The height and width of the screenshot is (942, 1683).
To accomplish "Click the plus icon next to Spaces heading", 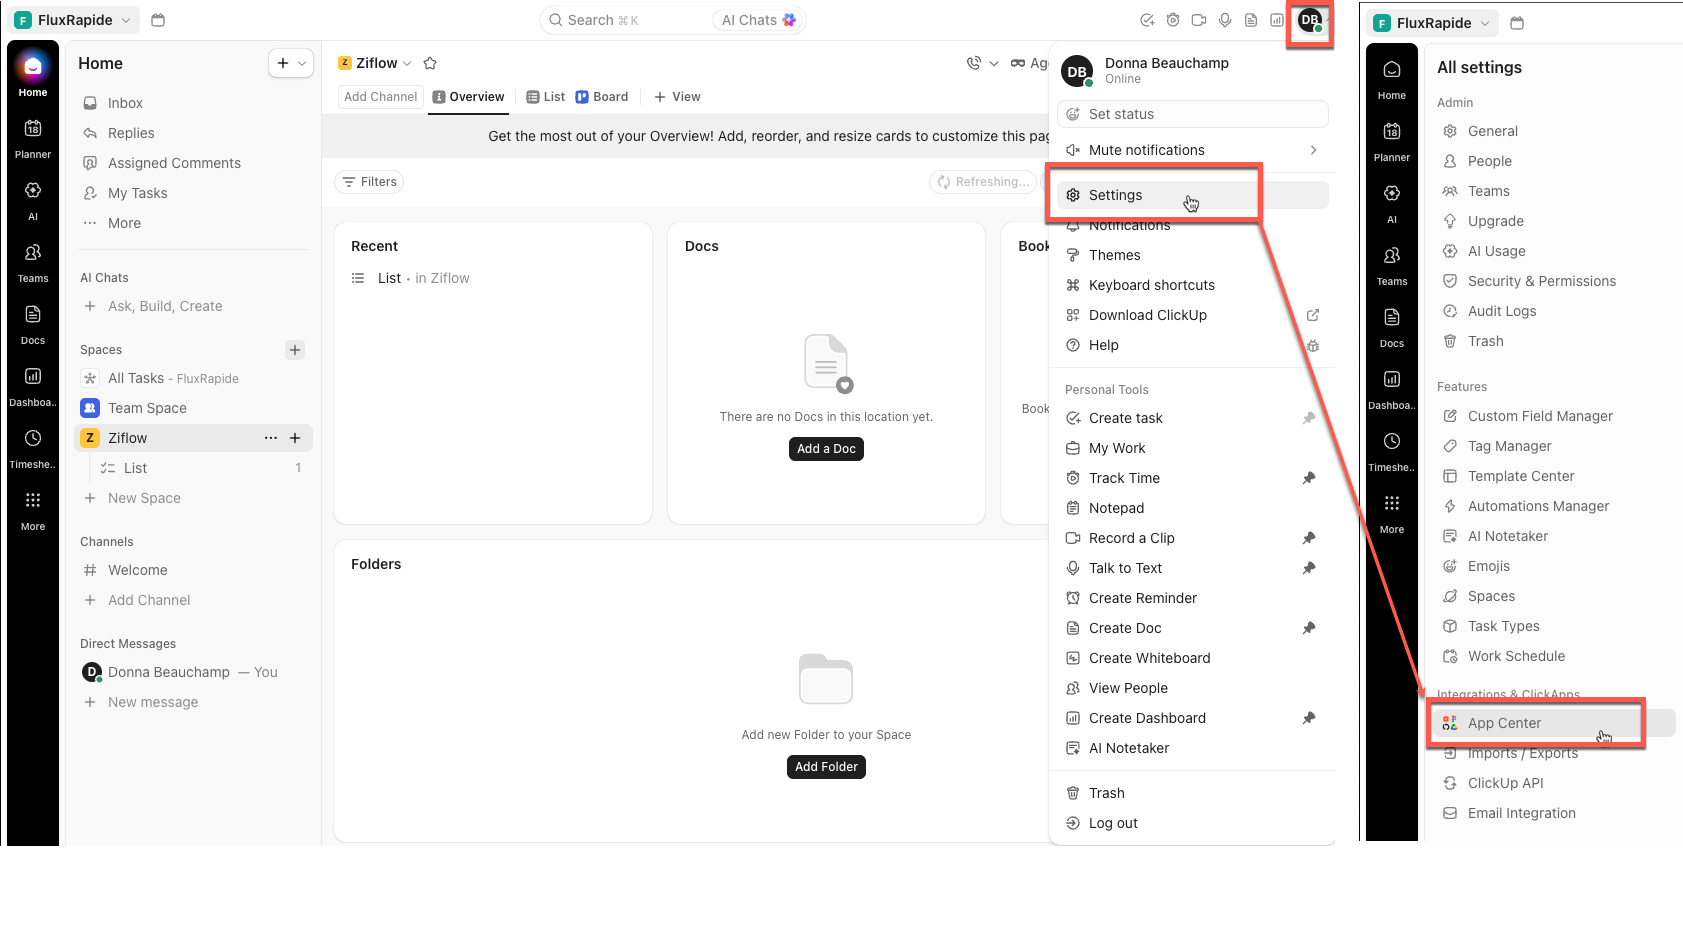I will [x=295, y=350].
